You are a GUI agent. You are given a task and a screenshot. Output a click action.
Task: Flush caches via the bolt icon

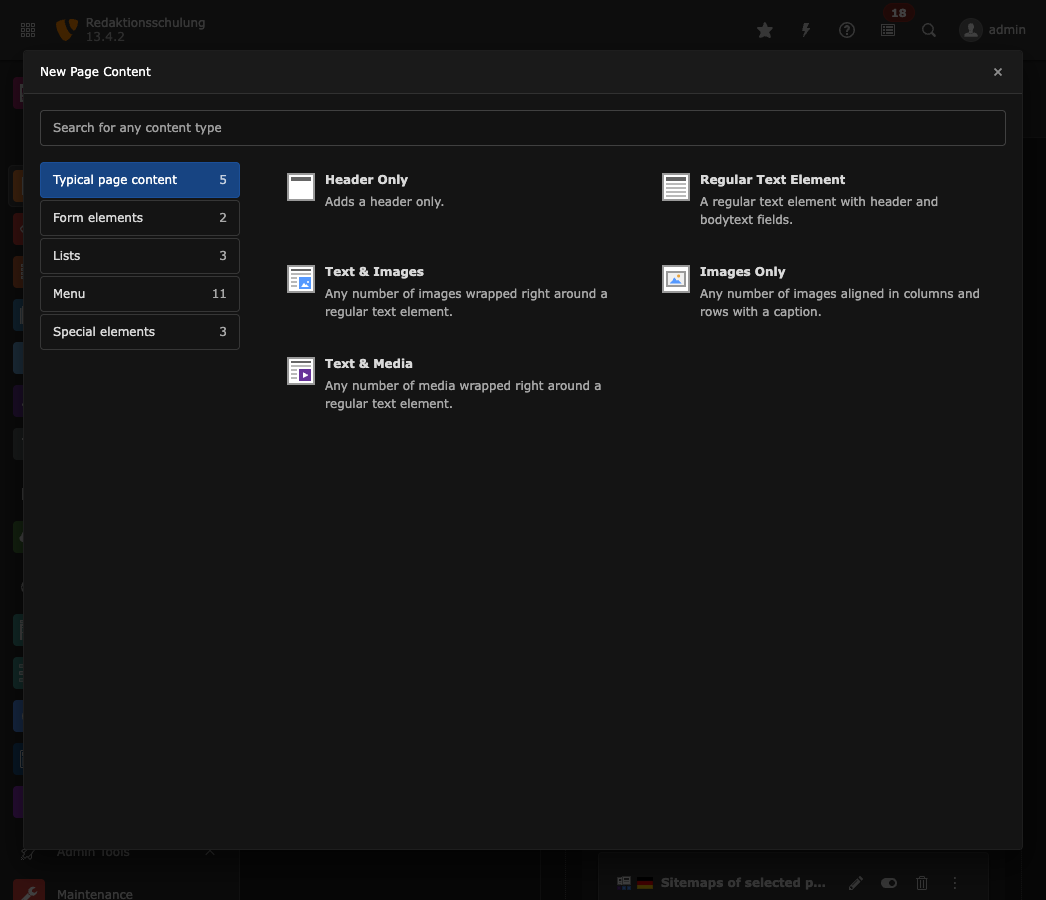pos(806,30)
